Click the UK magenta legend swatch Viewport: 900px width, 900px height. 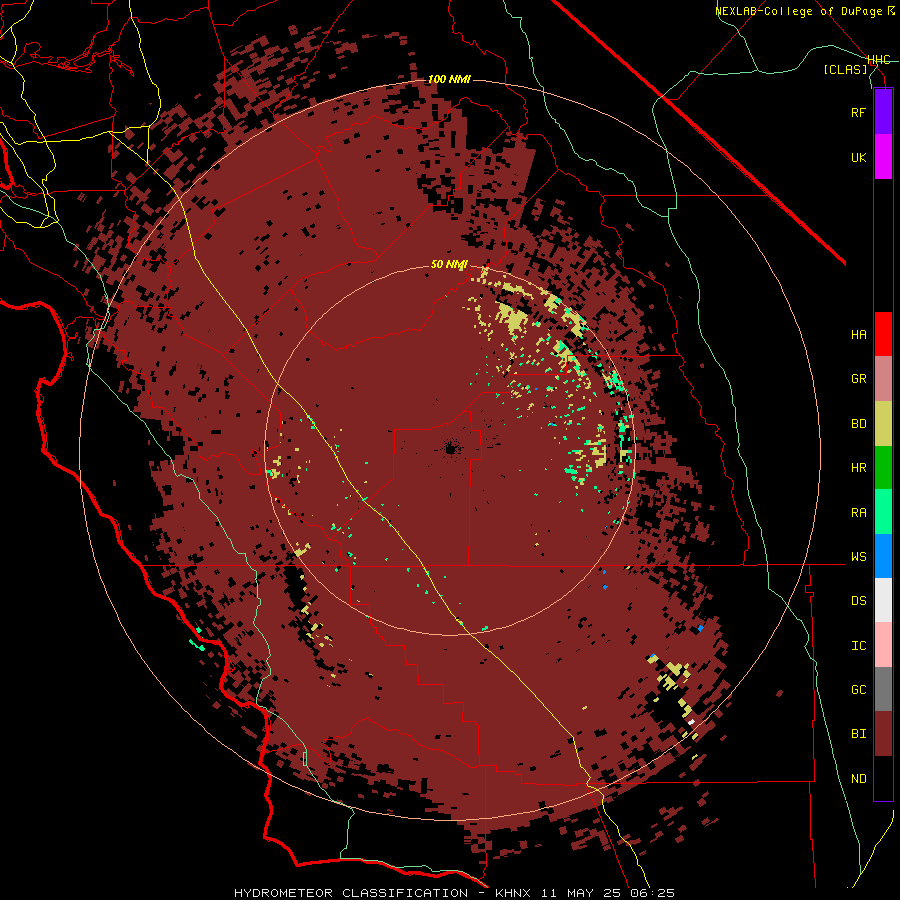pyautogui.click(x=883, y=157)
